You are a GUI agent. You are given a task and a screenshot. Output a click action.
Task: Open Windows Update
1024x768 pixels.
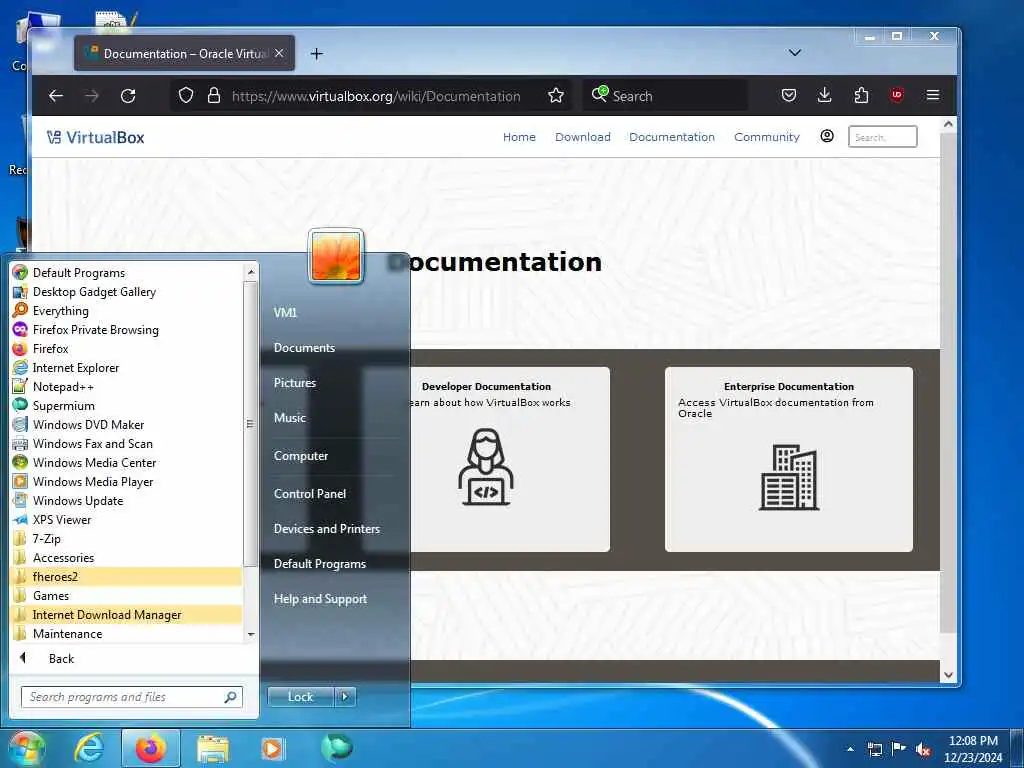tap(127, 501)
